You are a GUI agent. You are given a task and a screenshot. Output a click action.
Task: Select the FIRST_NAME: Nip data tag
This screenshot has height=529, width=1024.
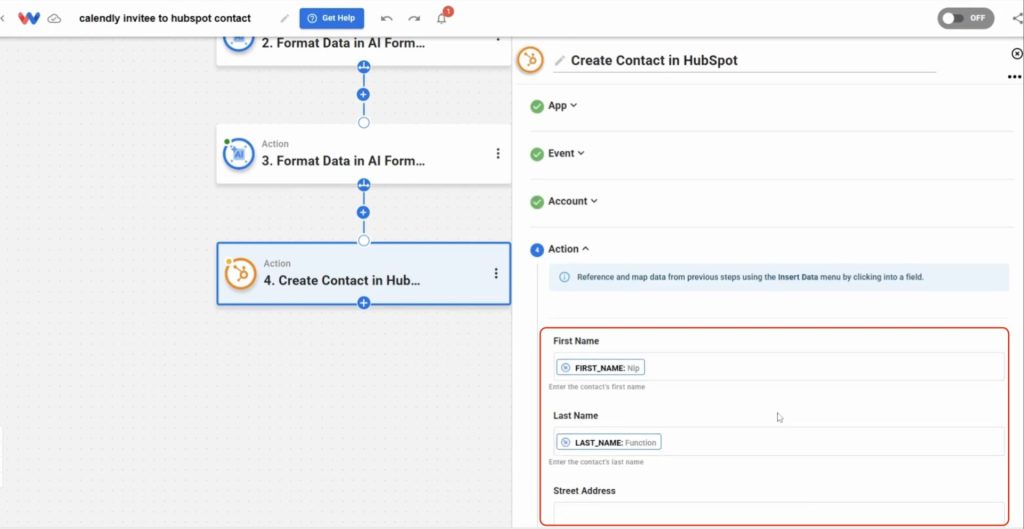601,368
